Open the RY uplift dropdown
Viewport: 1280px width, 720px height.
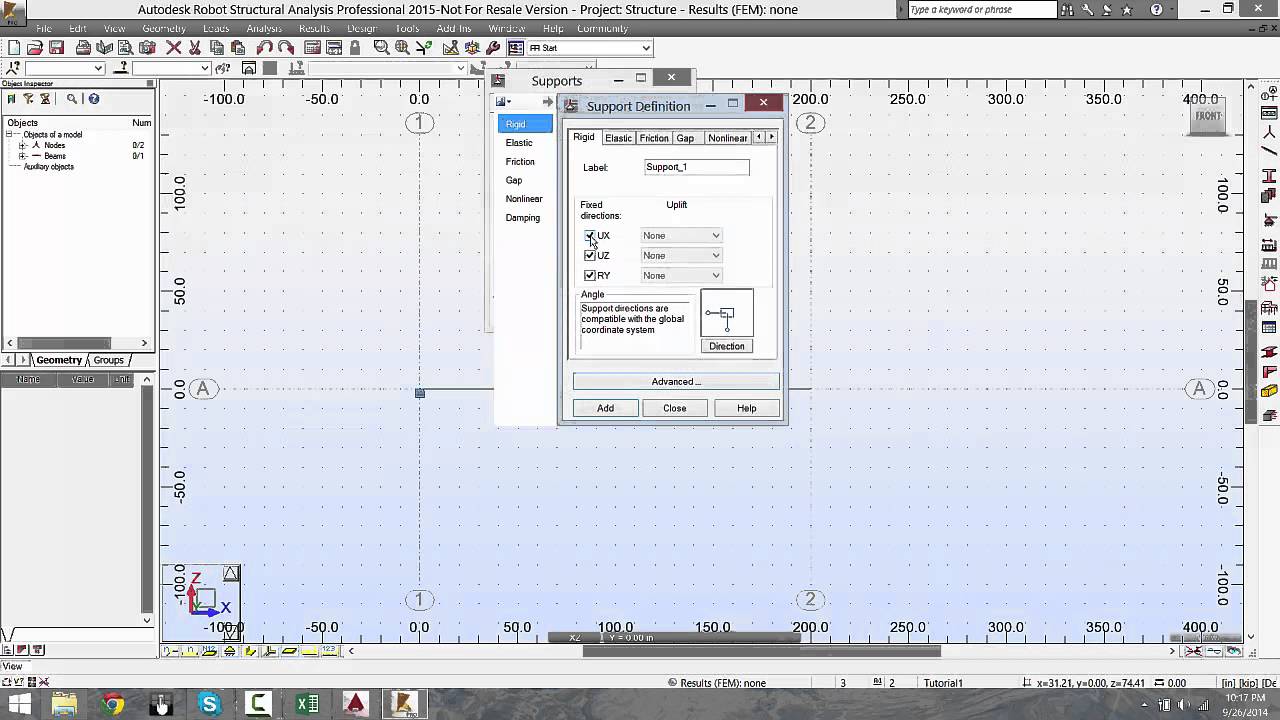point(681,276)
